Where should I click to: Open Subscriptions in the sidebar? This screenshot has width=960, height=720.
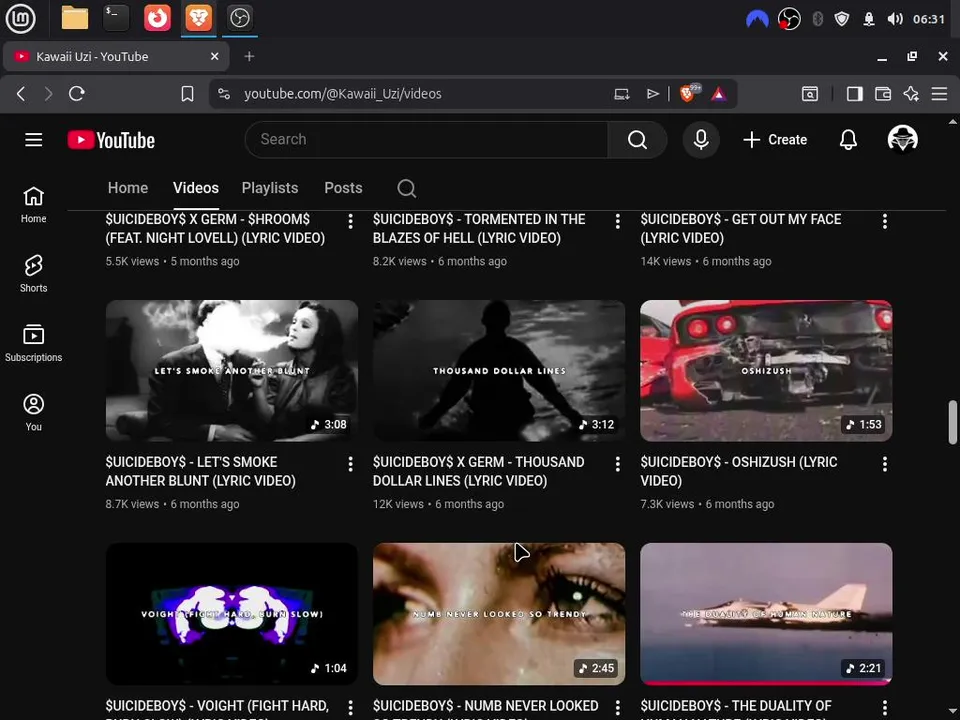pyautogui.click(x=34, y=343)
